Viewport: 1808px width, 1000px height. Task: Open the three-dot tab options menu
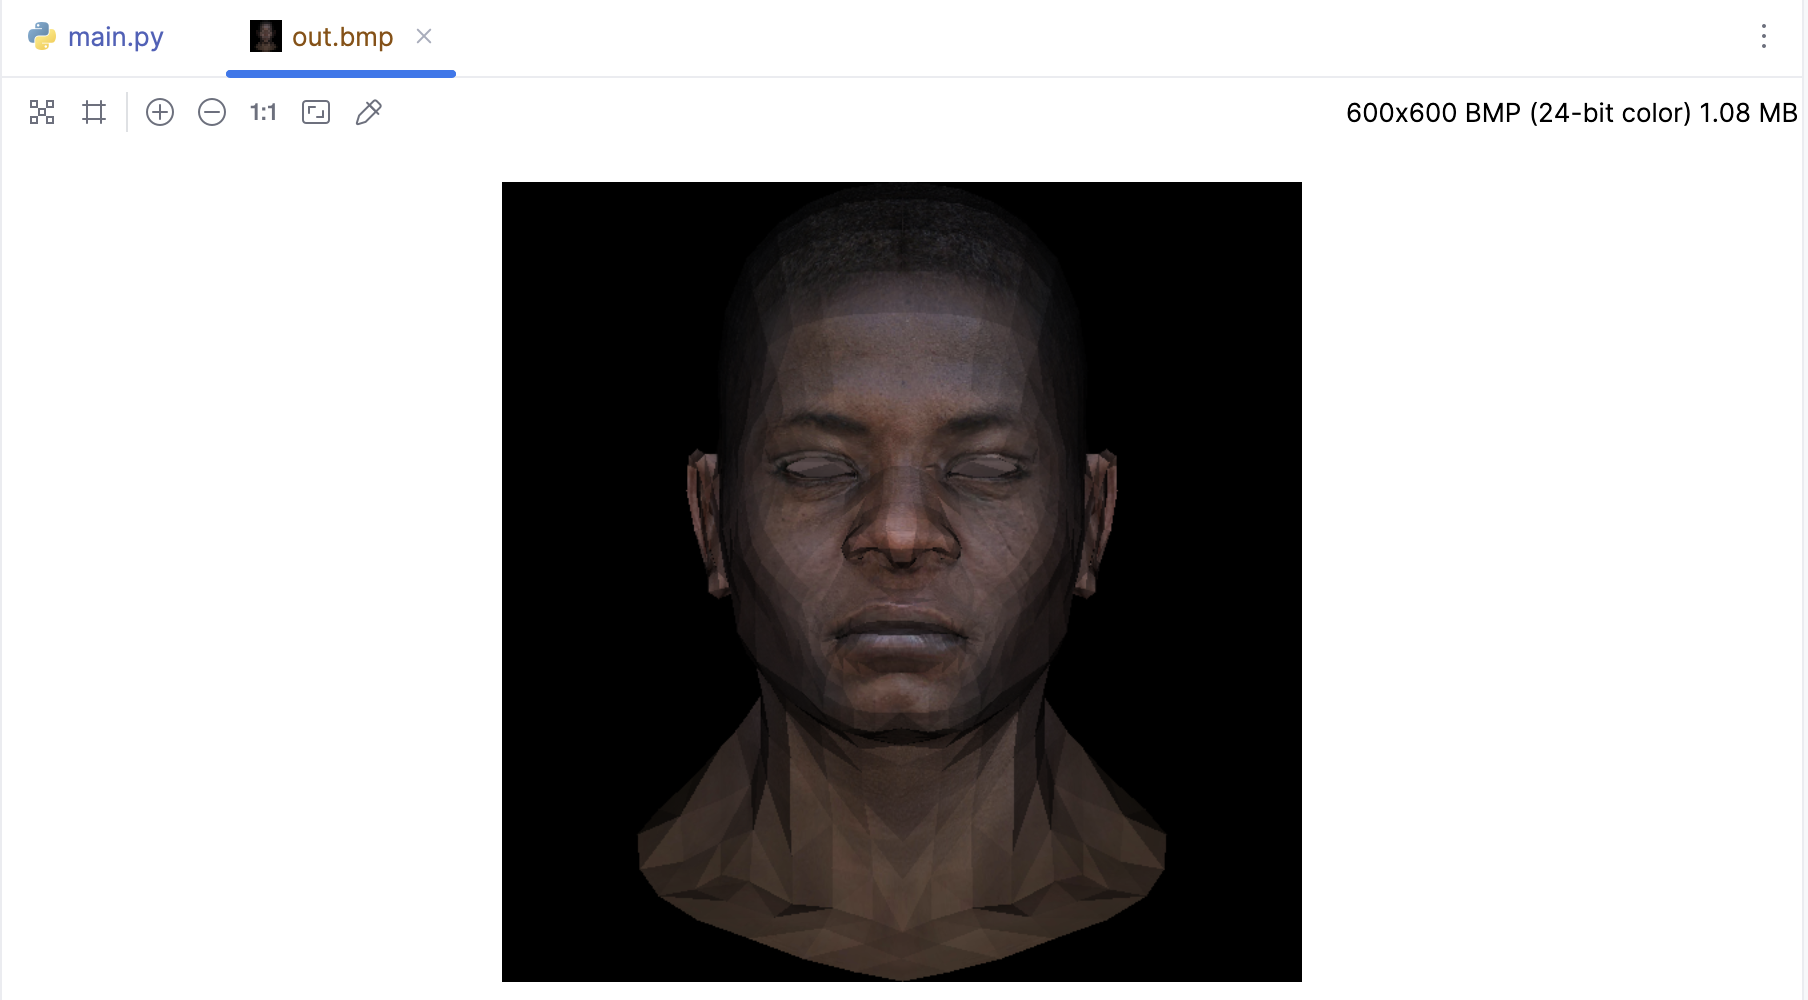click(x=1763, y=37)
